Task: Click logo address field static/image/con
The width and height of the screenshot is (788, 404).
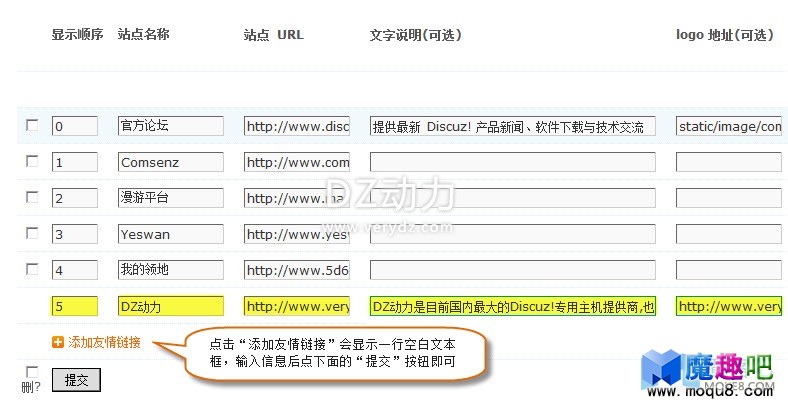Action: [729, 126]
